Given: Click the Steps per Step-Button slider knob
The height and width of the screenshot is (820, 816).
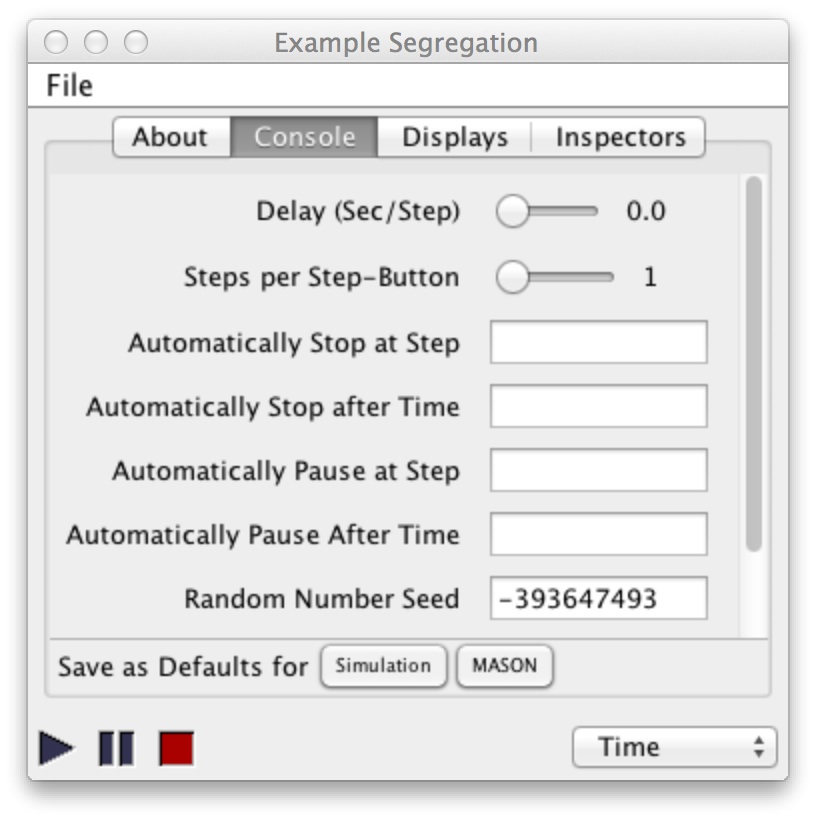Looking at the screenshot, I should click(512, 277).
